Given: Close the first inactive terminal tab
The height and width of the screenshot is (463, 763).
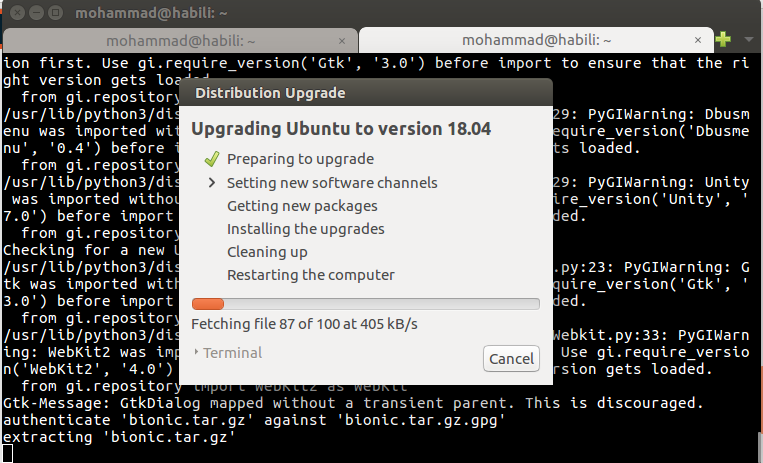Looking at the screenshot, I should 343,40.
